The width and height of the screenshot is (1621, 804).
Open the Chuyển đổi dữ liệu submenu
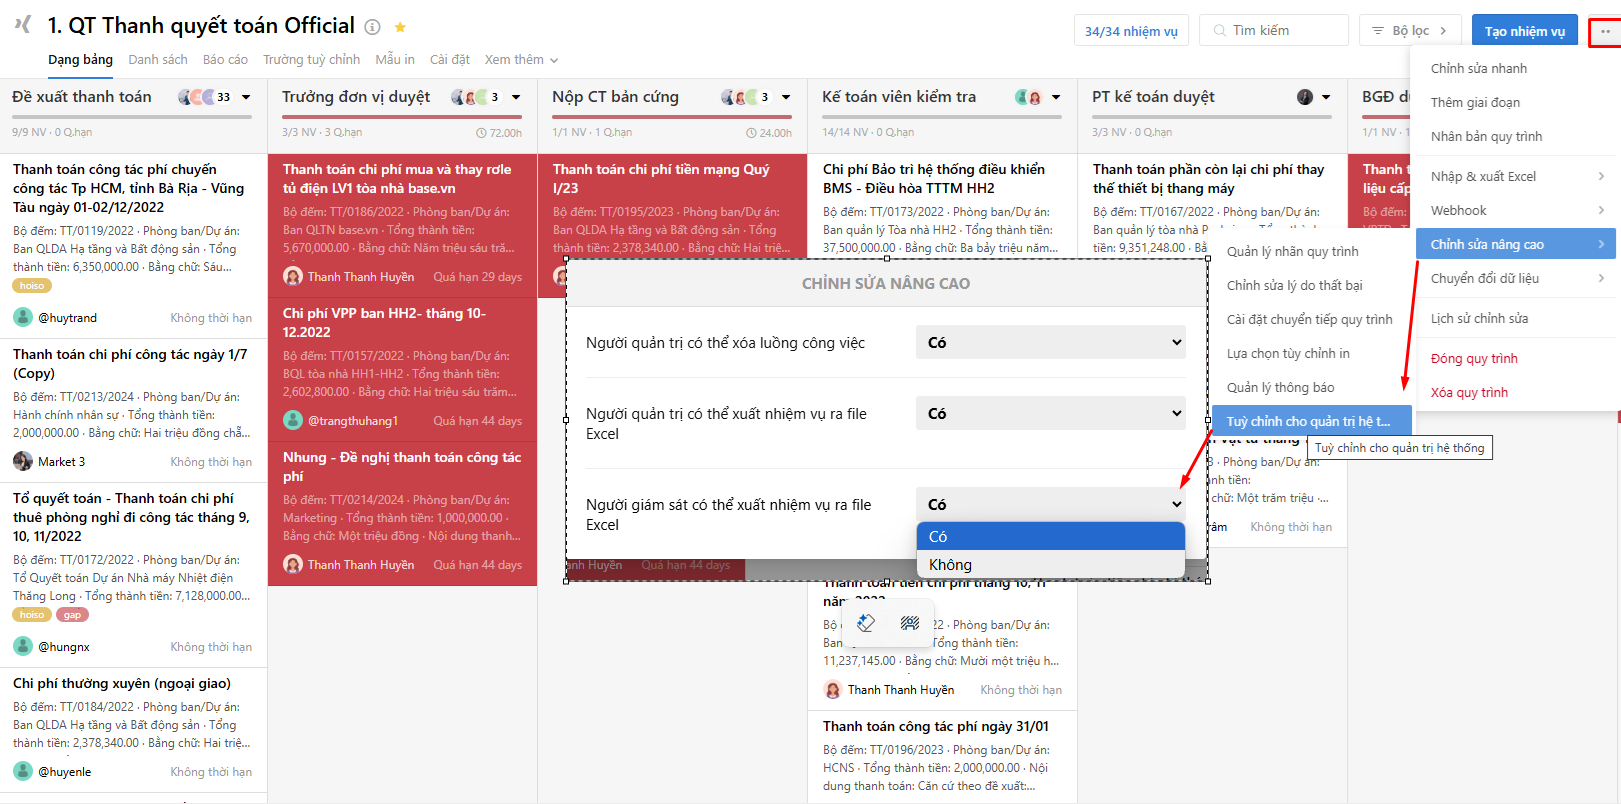click(1515, 278)
